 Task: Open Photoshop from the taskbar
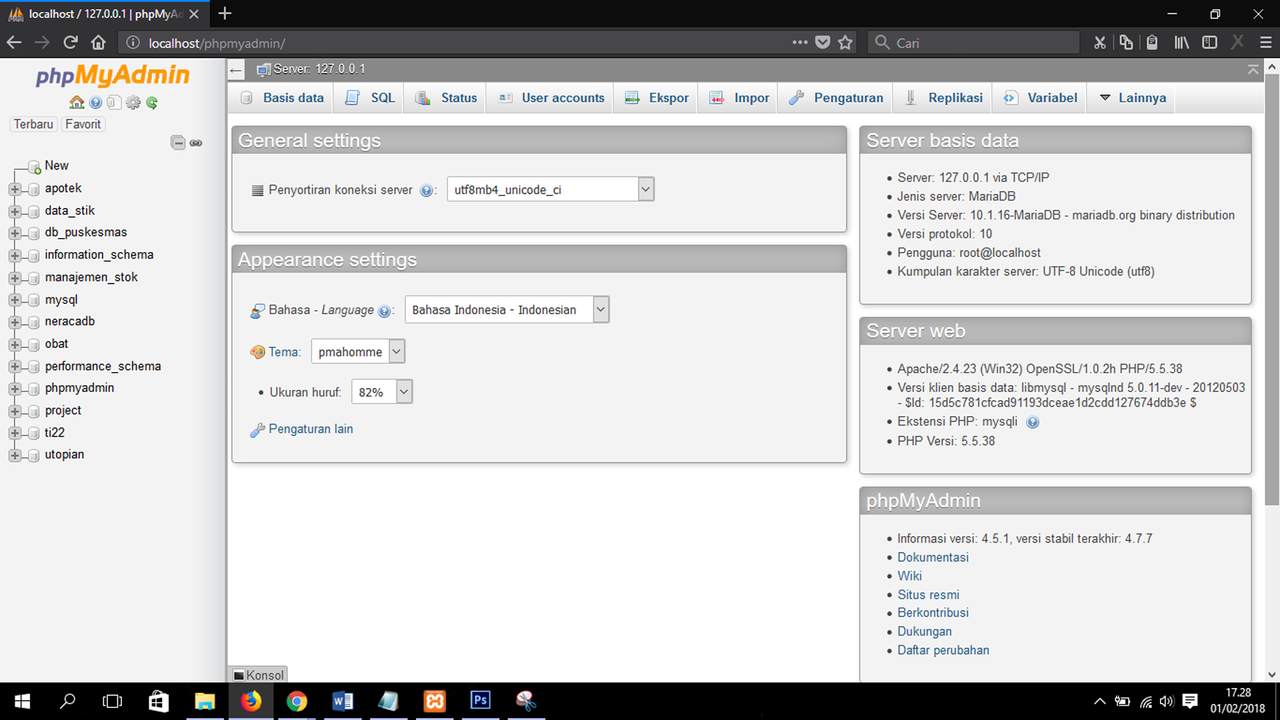[481, 701]
